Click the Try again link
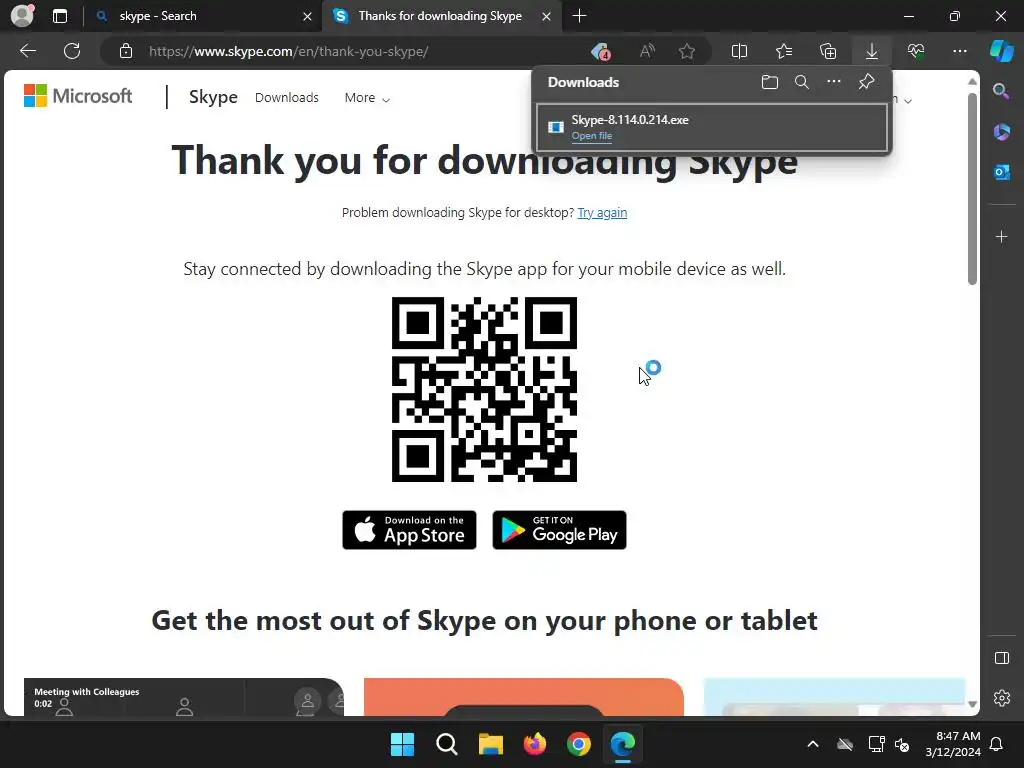The width and height of the screenshot is (1024, 768). (x=602, y=212)
